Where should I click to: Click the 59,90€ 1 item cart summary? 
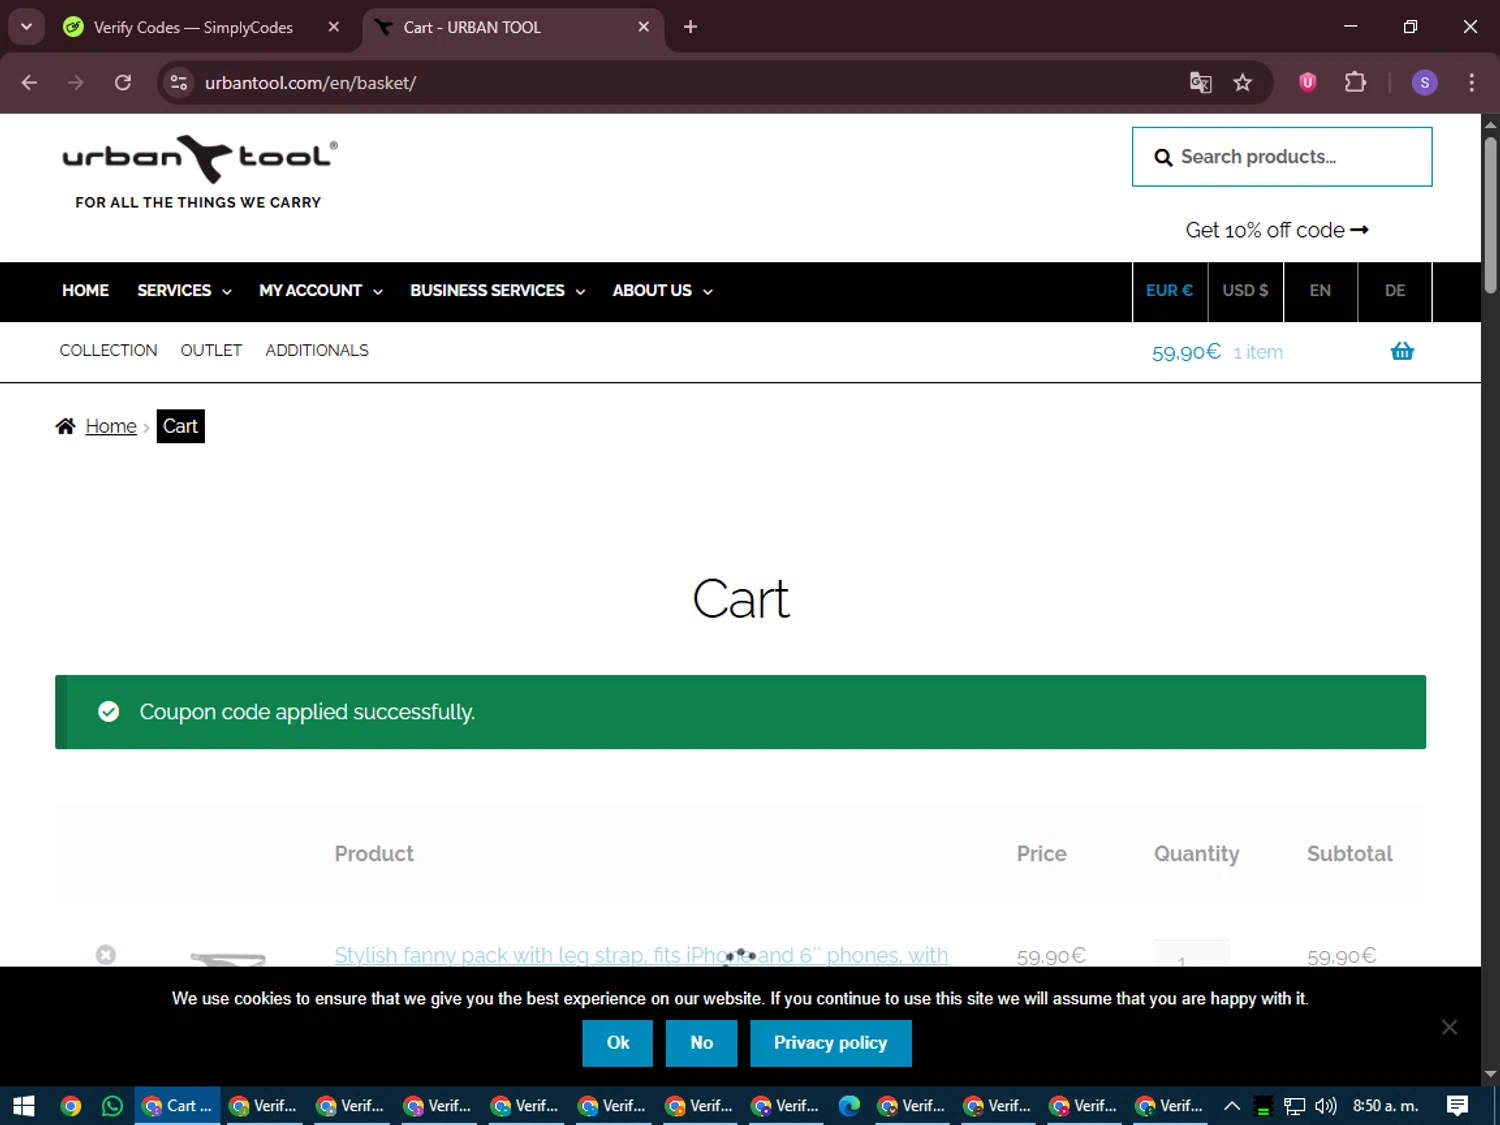pos(1217,352)
